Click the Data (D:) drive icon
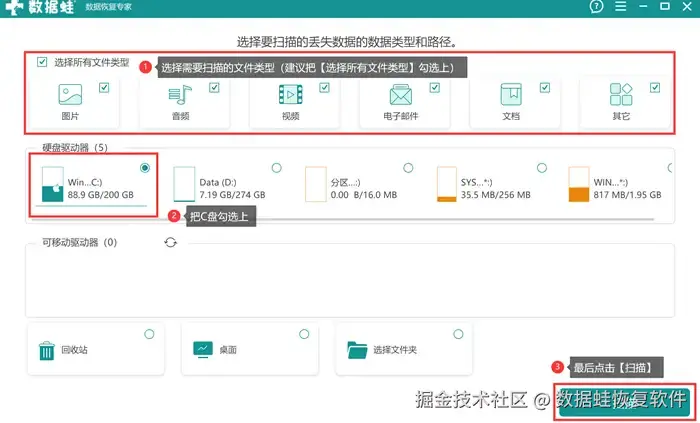700x423 pixels. 184,184
